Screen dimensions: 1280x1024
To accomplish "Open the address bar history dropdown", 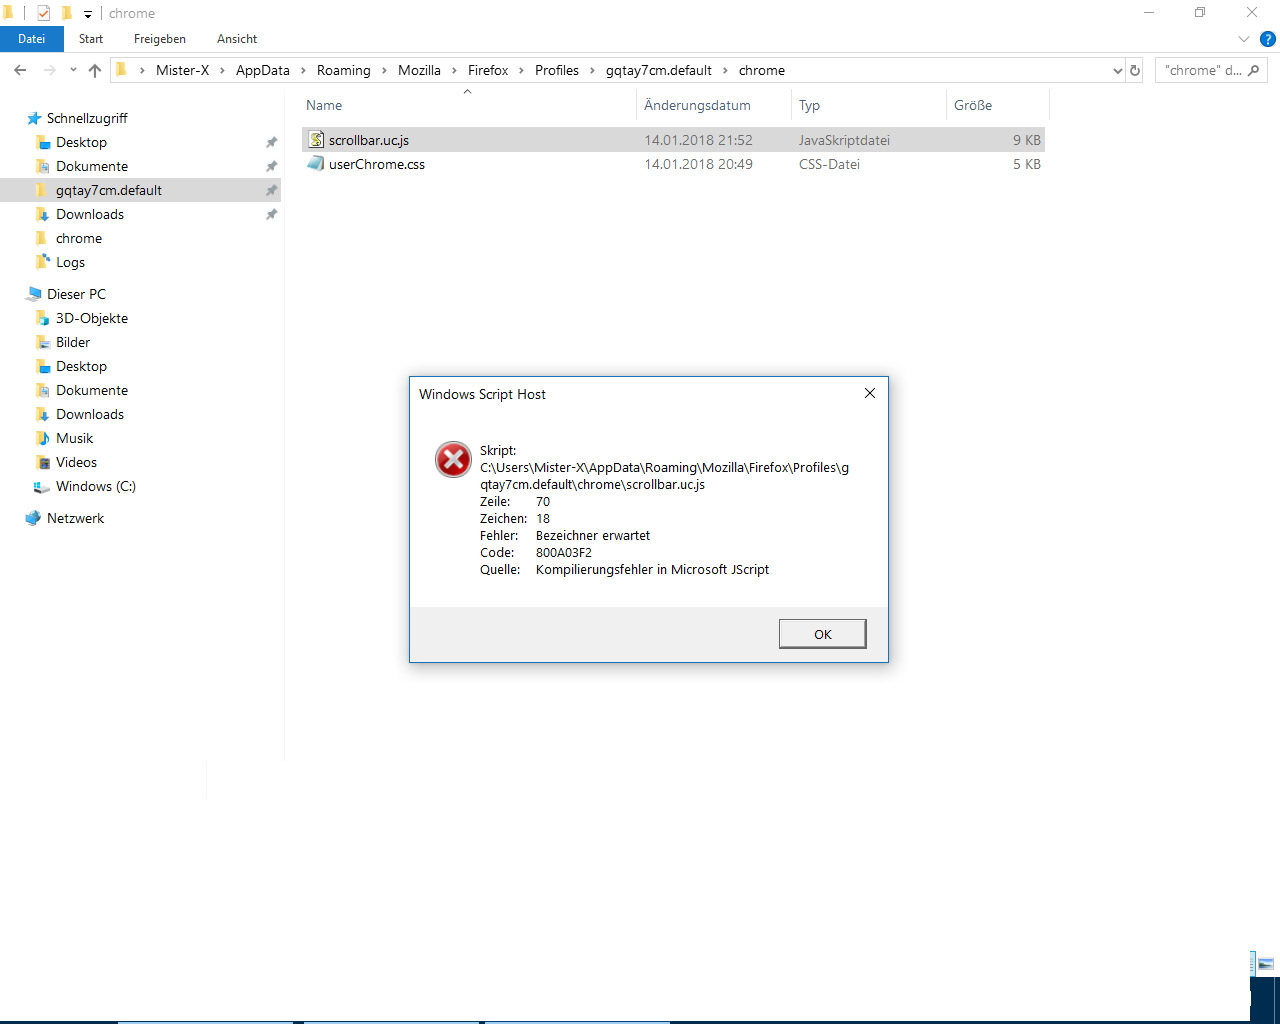I will (1117, 70).
